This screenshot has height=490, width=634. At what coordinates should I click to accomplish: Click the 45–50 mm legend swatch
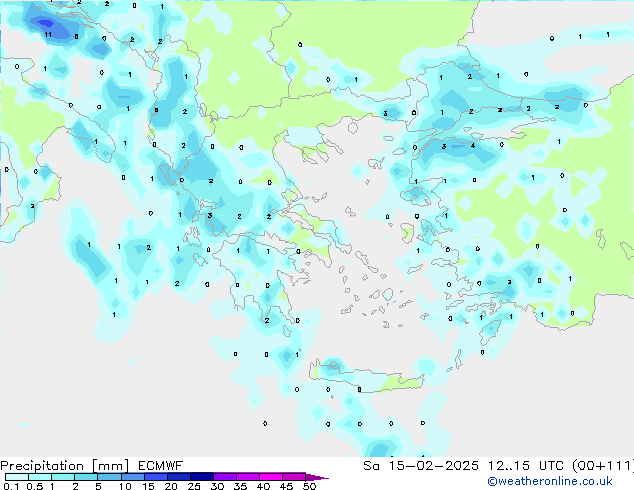coord(294,477)
